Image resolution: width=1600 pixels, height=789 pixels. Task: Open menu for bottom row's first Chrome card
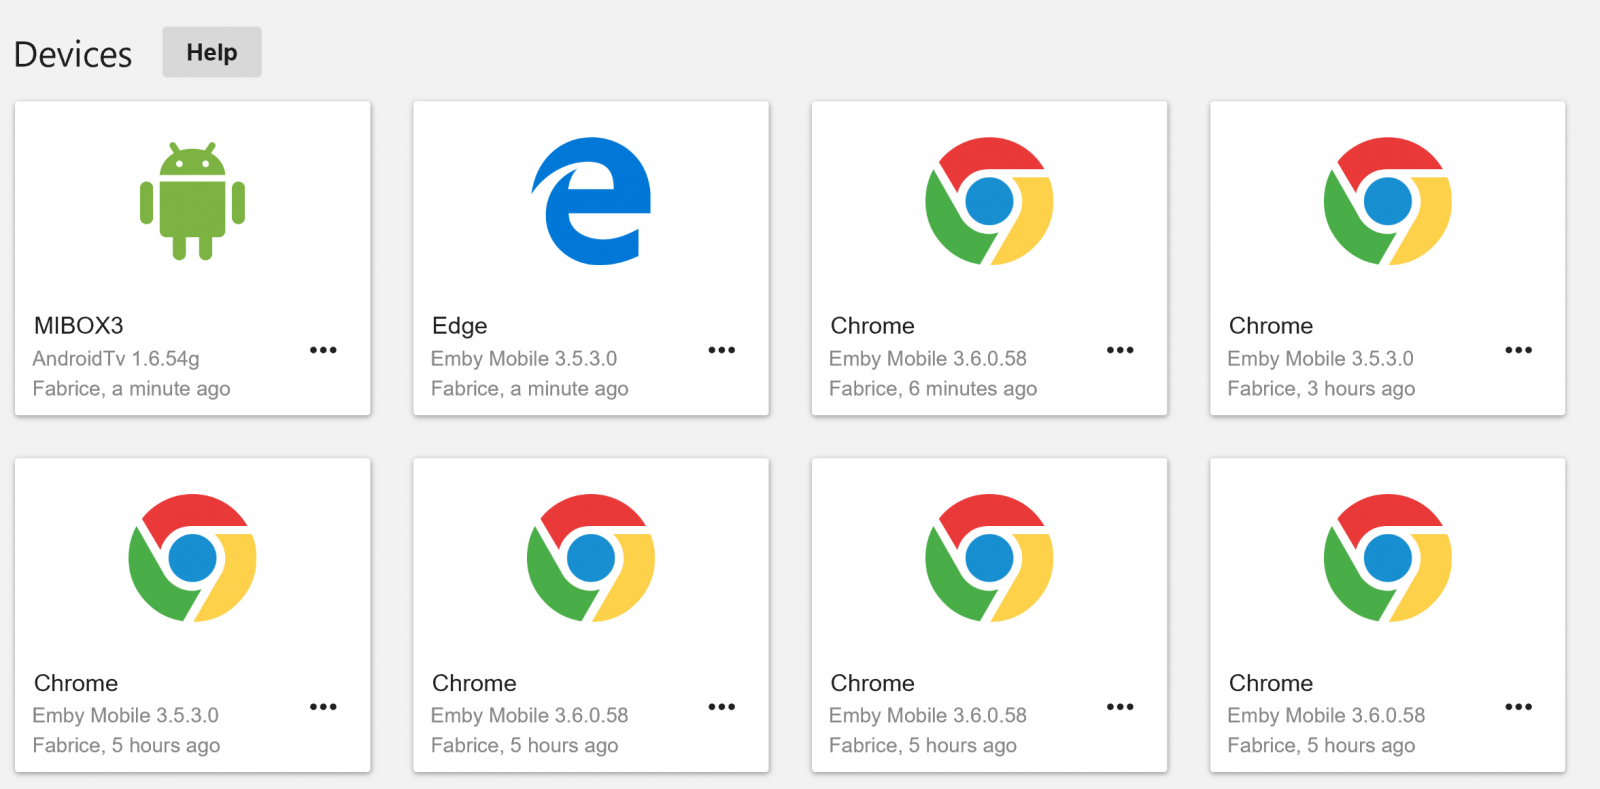323,707
